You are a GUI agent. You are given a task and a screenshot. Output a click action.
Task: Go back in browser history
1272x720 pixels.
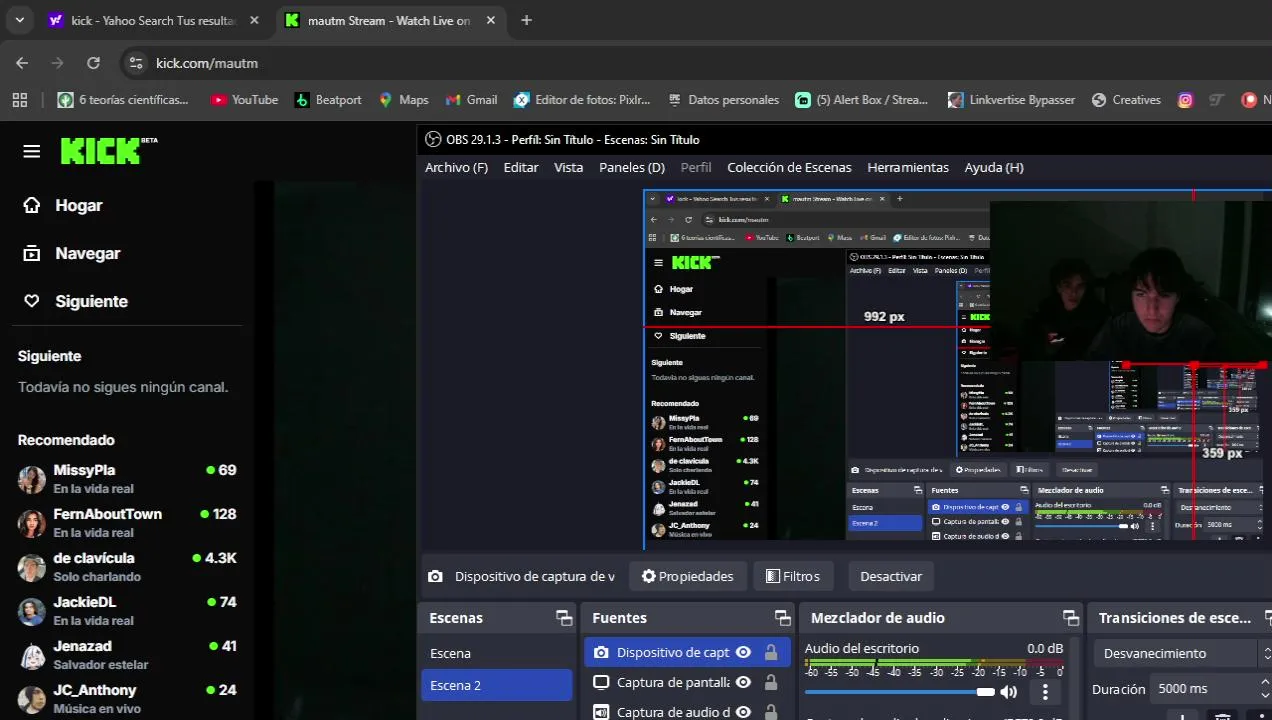pyautogui.click(x=22, y=63)
